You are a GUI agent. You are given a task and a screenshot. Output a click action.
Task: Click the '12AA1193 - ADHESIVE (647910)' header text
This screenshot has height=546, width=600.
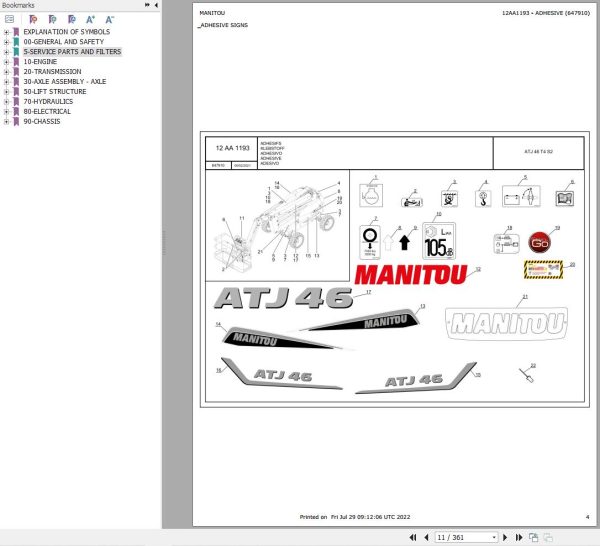[546, 13]
